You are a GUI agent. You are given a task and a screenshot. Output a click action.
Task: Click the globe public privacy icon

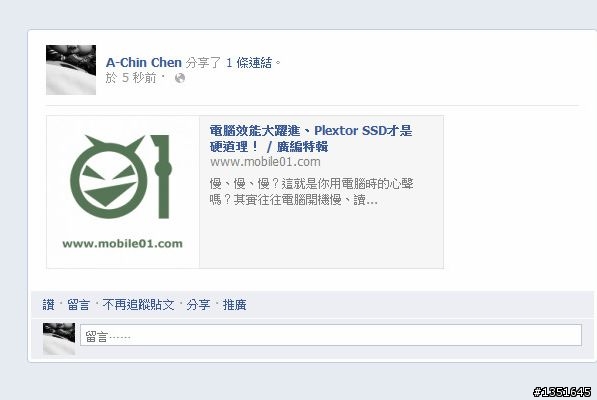pos(180,78)
